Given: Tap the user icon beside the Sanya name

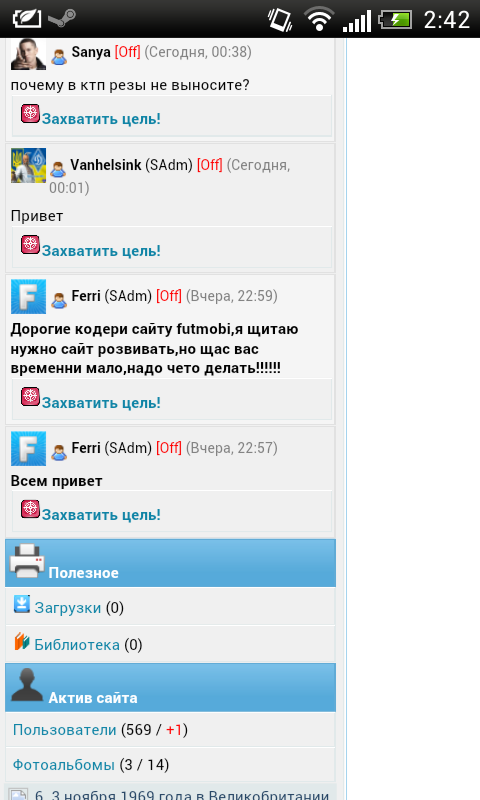Looking at the screenshot, I should [x=59, y=57].
